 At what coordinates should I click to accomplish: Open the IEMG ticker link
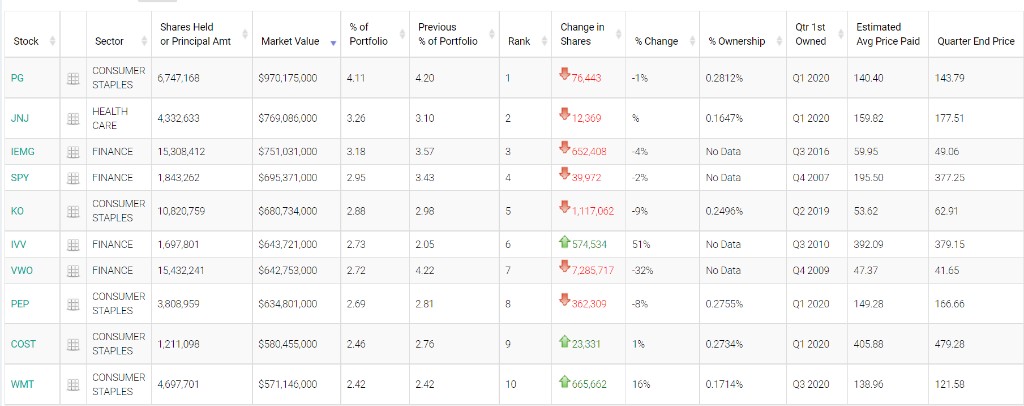coord(21,152)
